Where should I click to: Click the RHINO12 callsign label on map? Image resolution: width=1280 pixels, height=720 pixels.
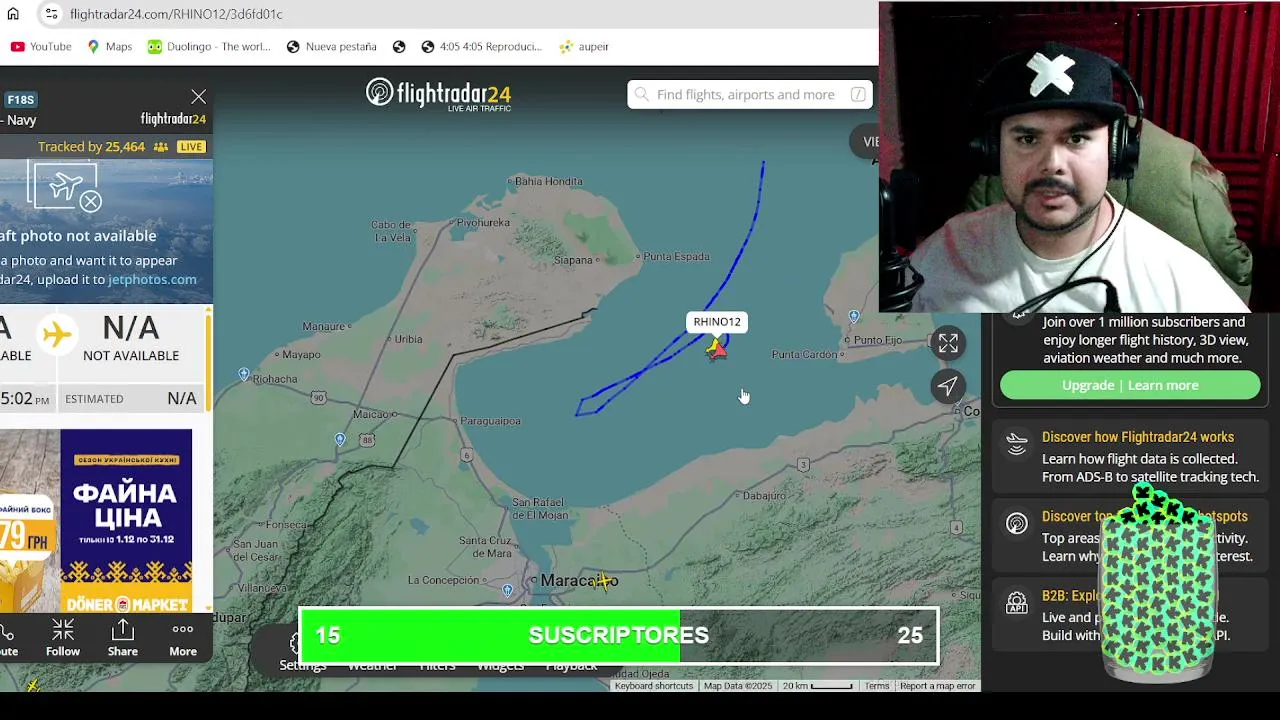[x=717, y=322]
